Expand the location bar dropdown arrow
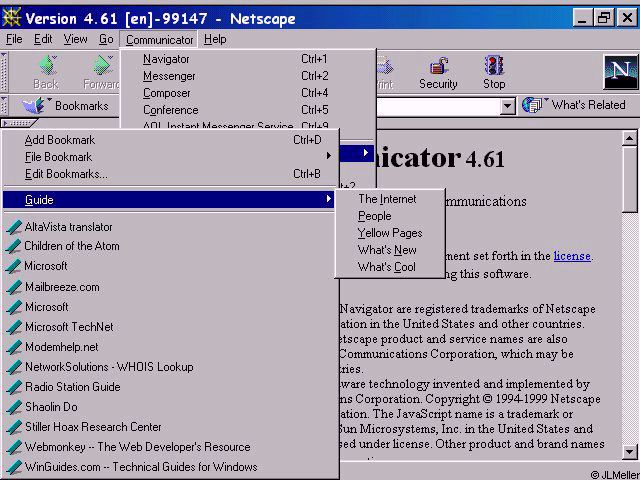Screen dimensions: 640x480 [x=507, y=106]
